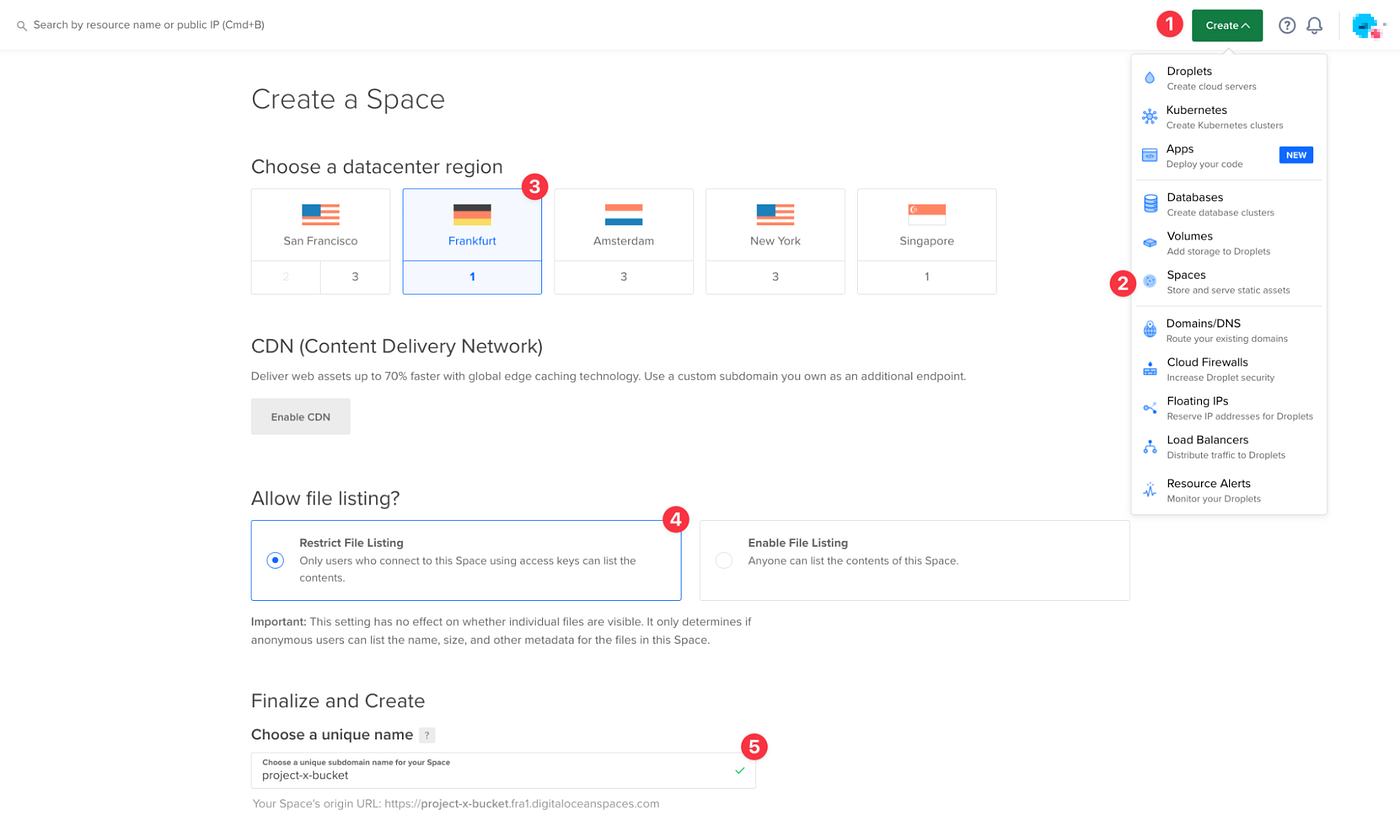
Task: Open Resource Alerts from the menu
Action: (x=1150, y=489)
